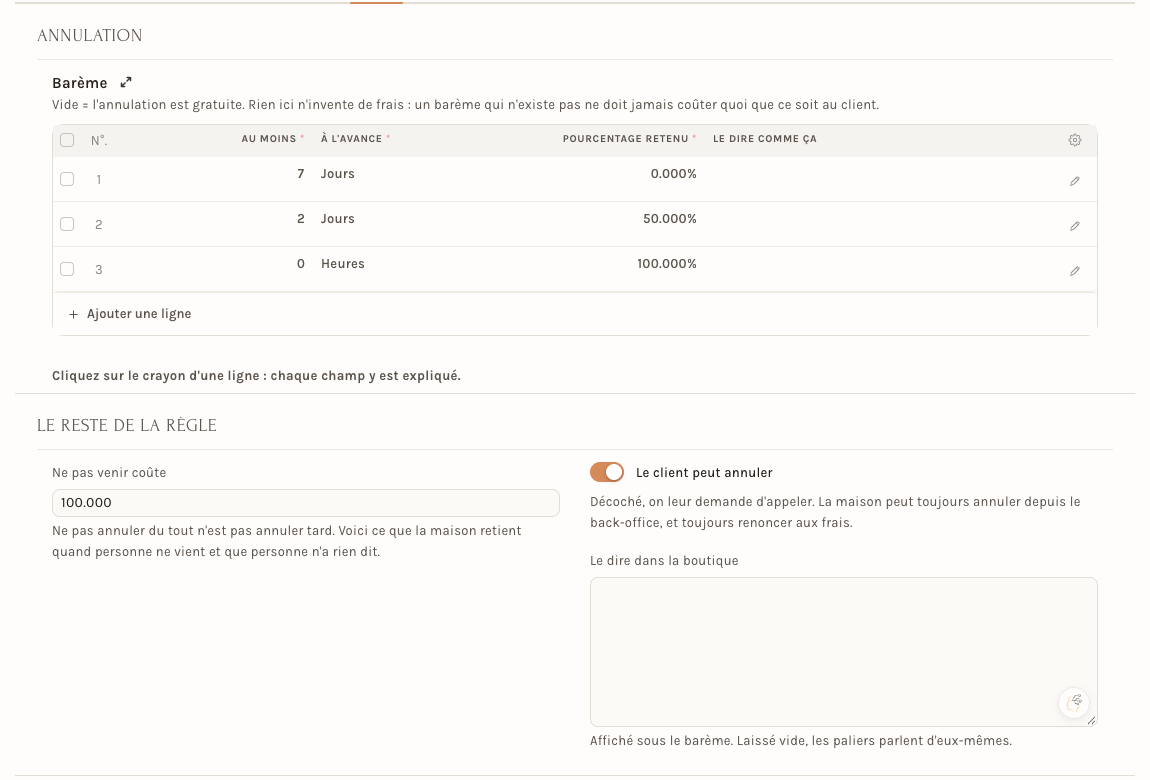Click the 'N°.' column header
This screenshot has width=1150, height=780.
pos(99,140)
